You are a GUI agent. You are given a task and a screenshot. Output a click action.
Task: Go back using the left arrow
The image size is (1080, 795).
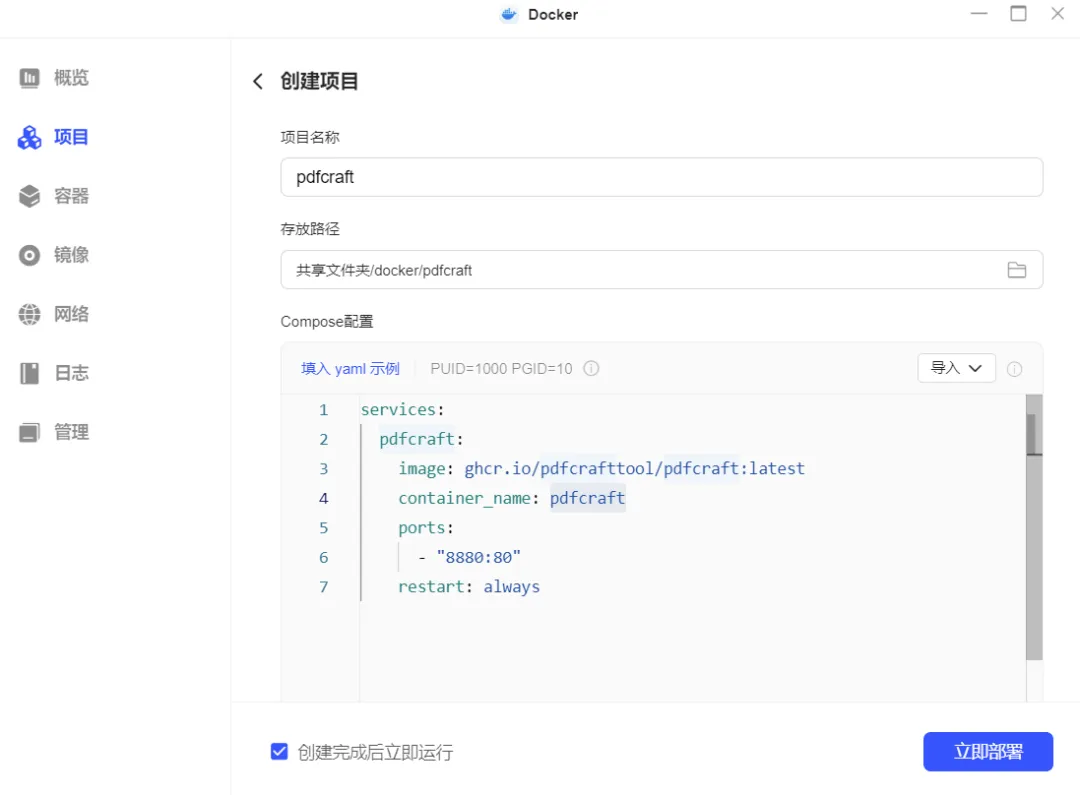point(258,81)
